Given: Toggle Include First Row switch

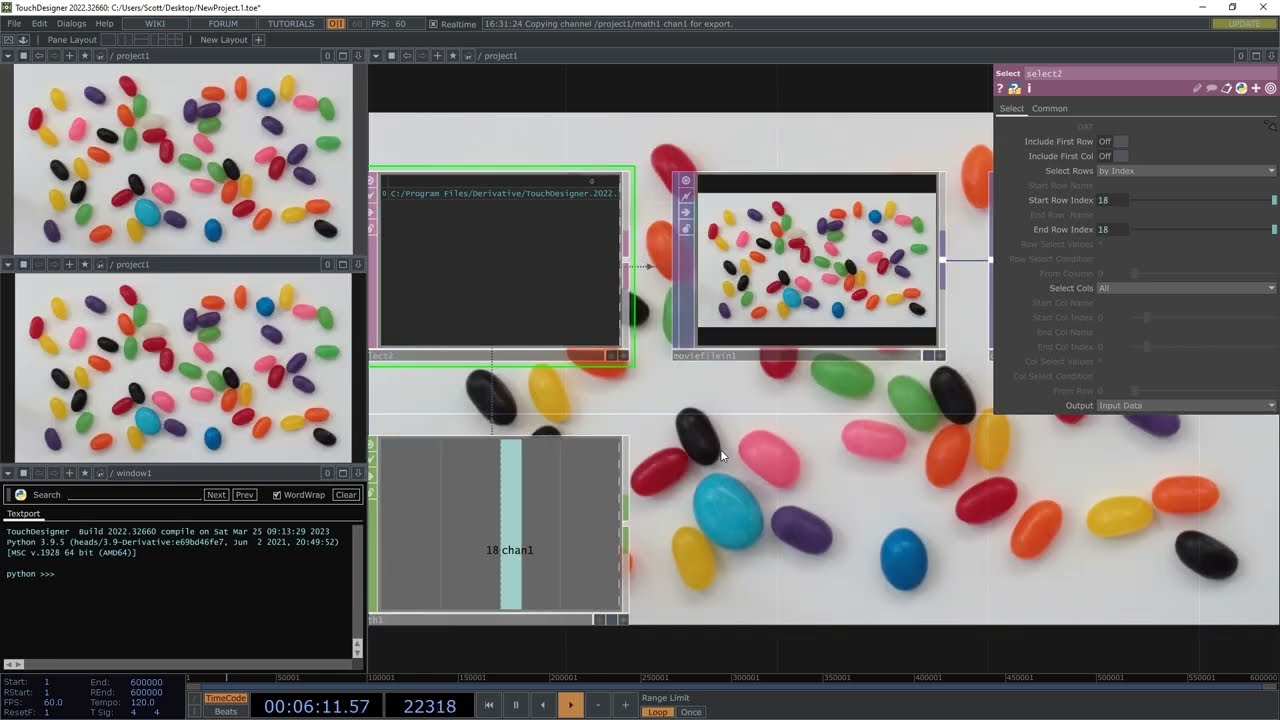Looking at the screenshot, I should click(1113, 142).
